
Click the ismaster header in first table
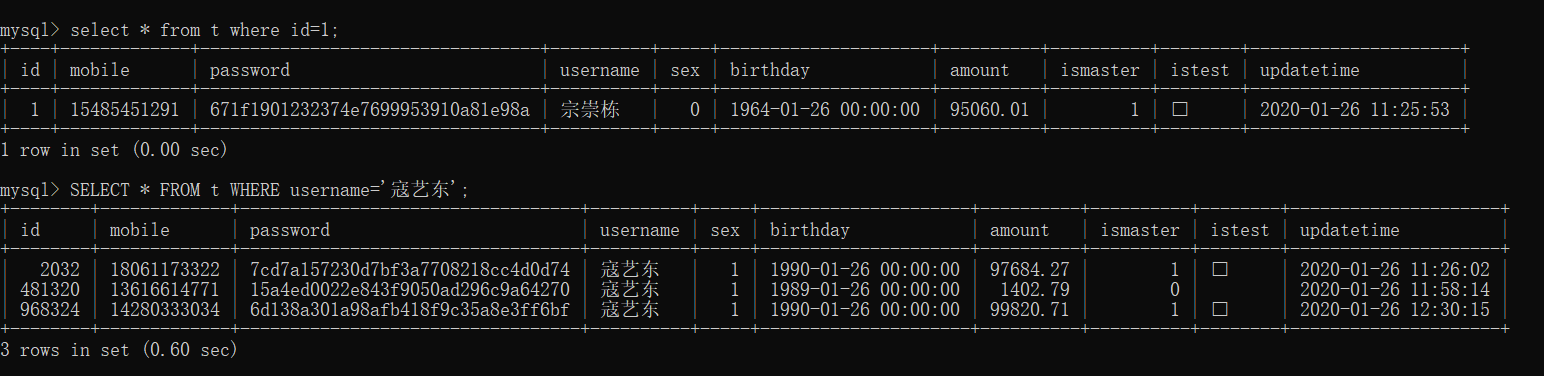1099,70
